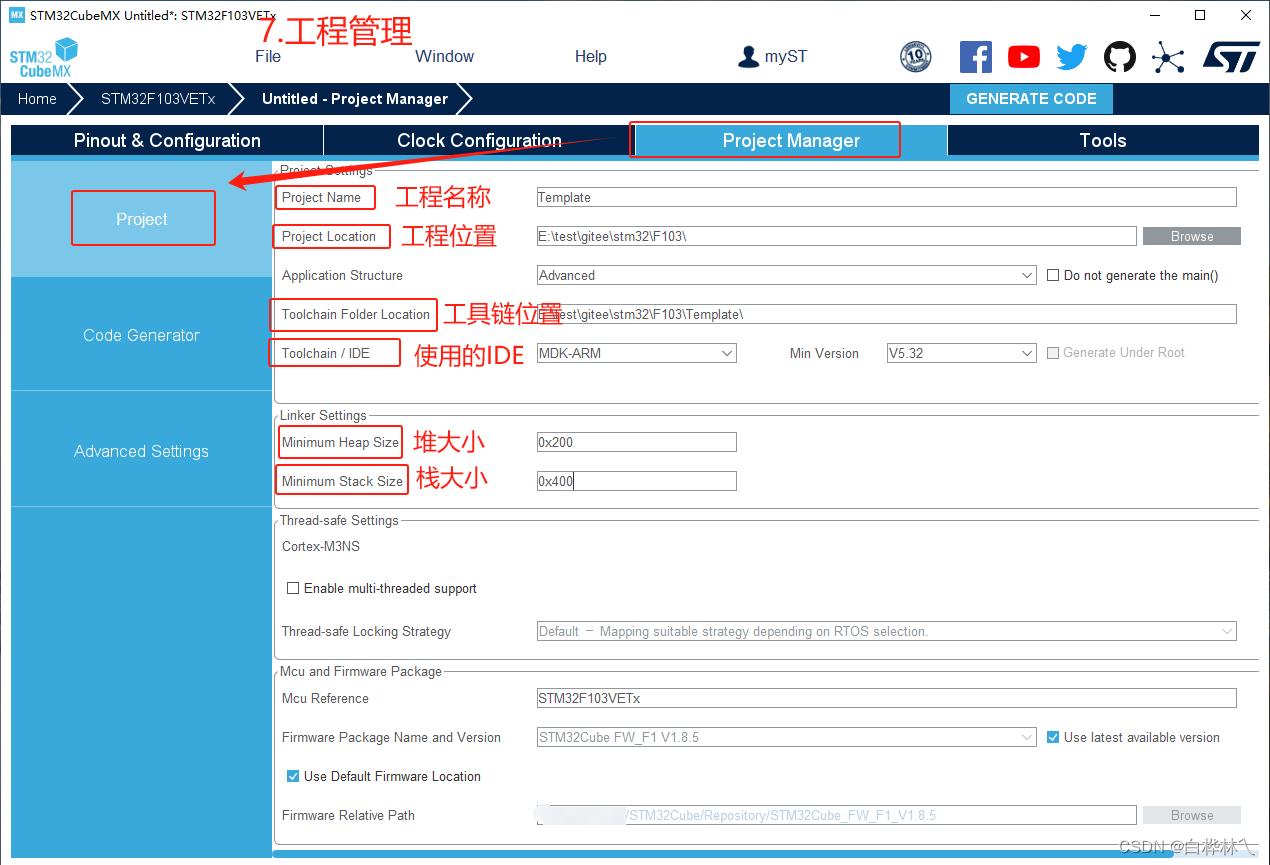Open Thread-safe Locking Strategy dropdown
The width and height of the screenshot is (1270, 865).
click(x=887, y=631)
